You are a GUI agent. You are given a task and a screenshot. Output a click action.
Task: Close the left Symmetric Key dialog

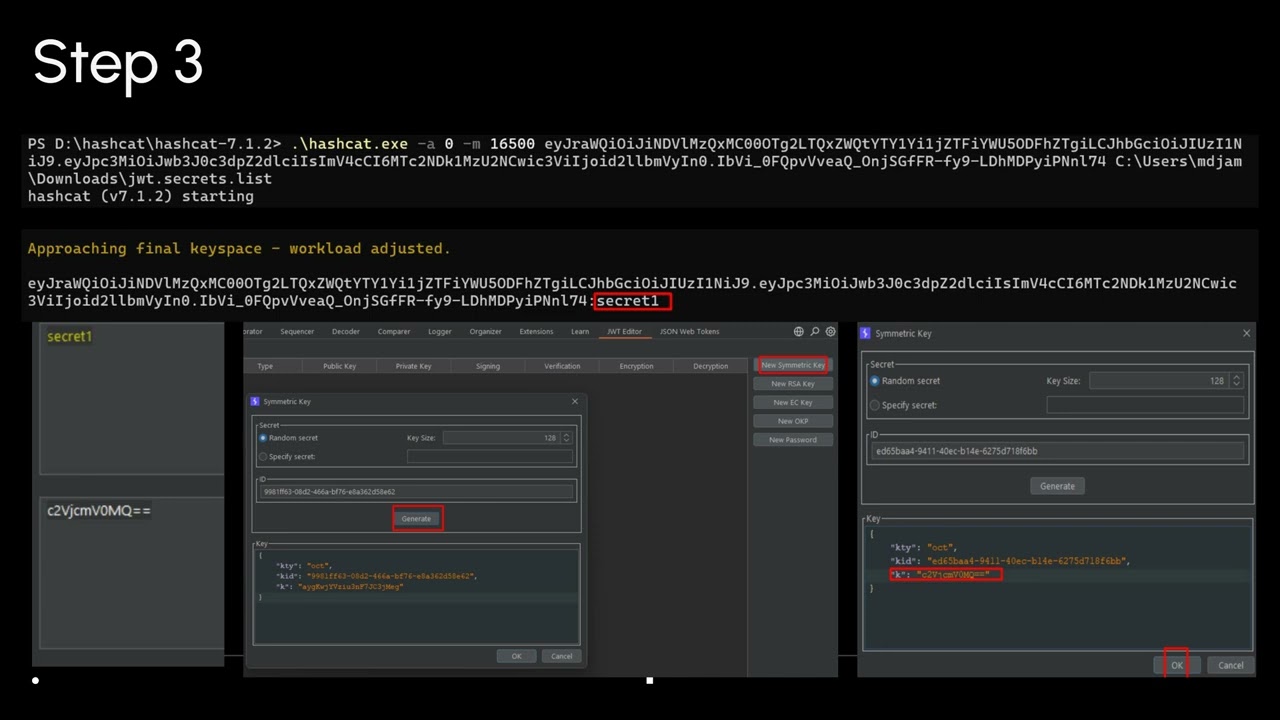tap(575, 401)
